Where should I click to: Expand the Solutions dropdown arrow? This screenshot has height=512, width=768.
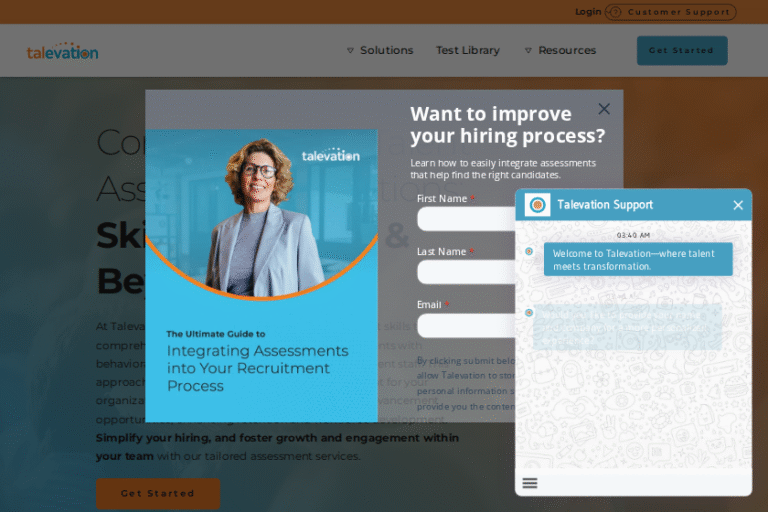(x=350, y=50)
